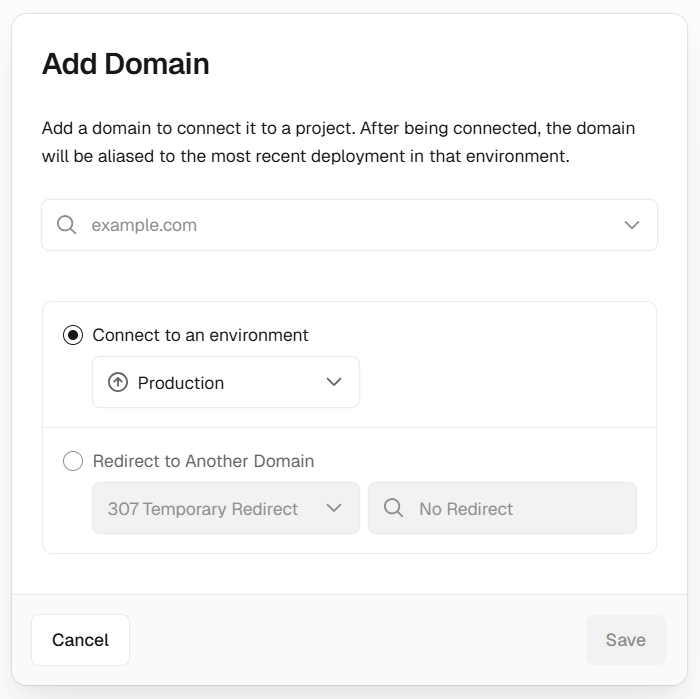Click the circled up-arrow icon beside Production

click(118, 383)
